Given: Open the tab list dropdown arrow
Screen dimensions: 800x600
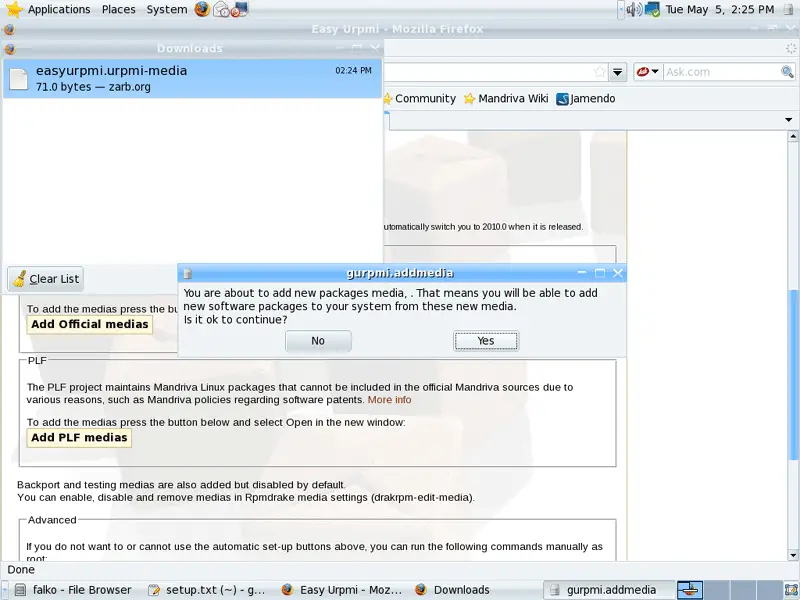Looking at the screenshot, I should [x=788, y=120].
